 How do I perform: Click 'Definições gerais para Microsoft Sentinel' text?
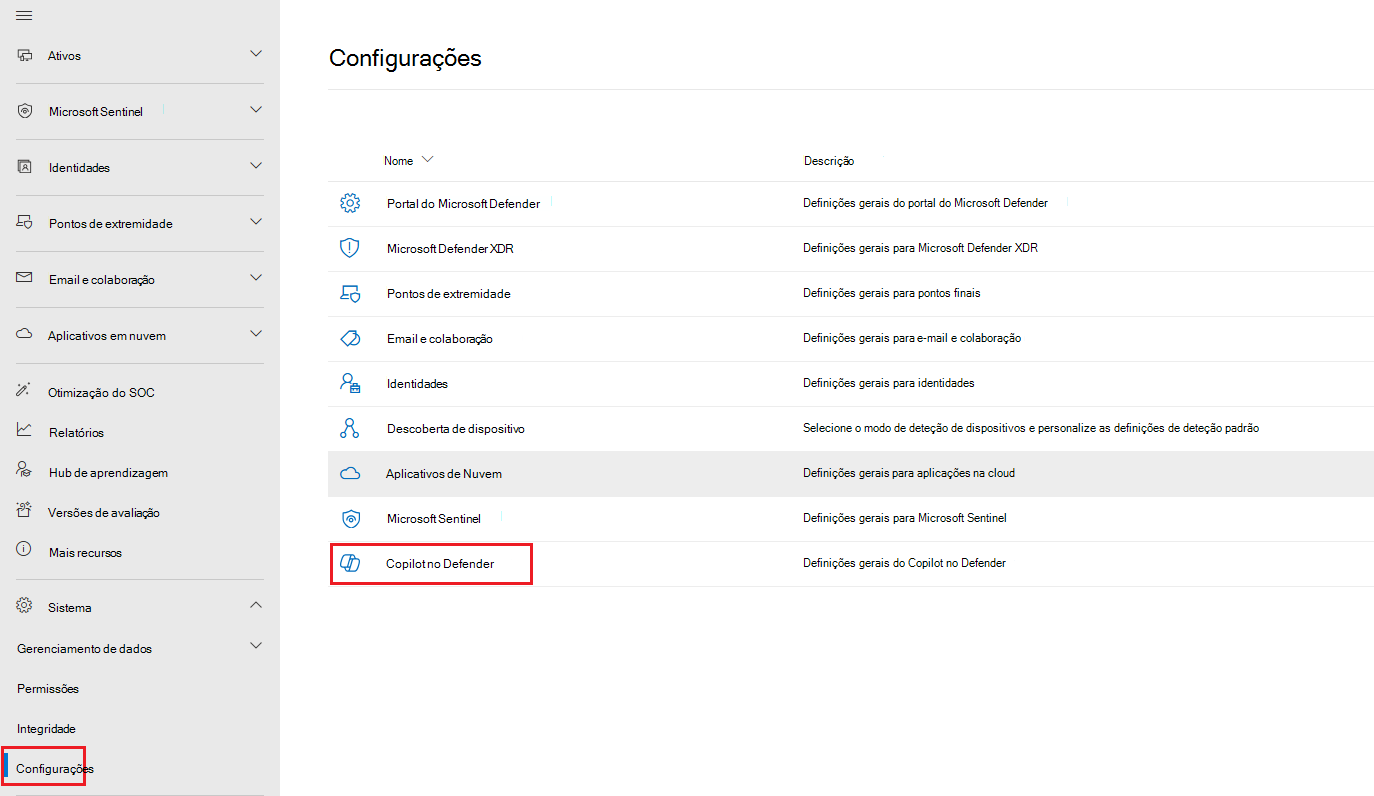905,518
